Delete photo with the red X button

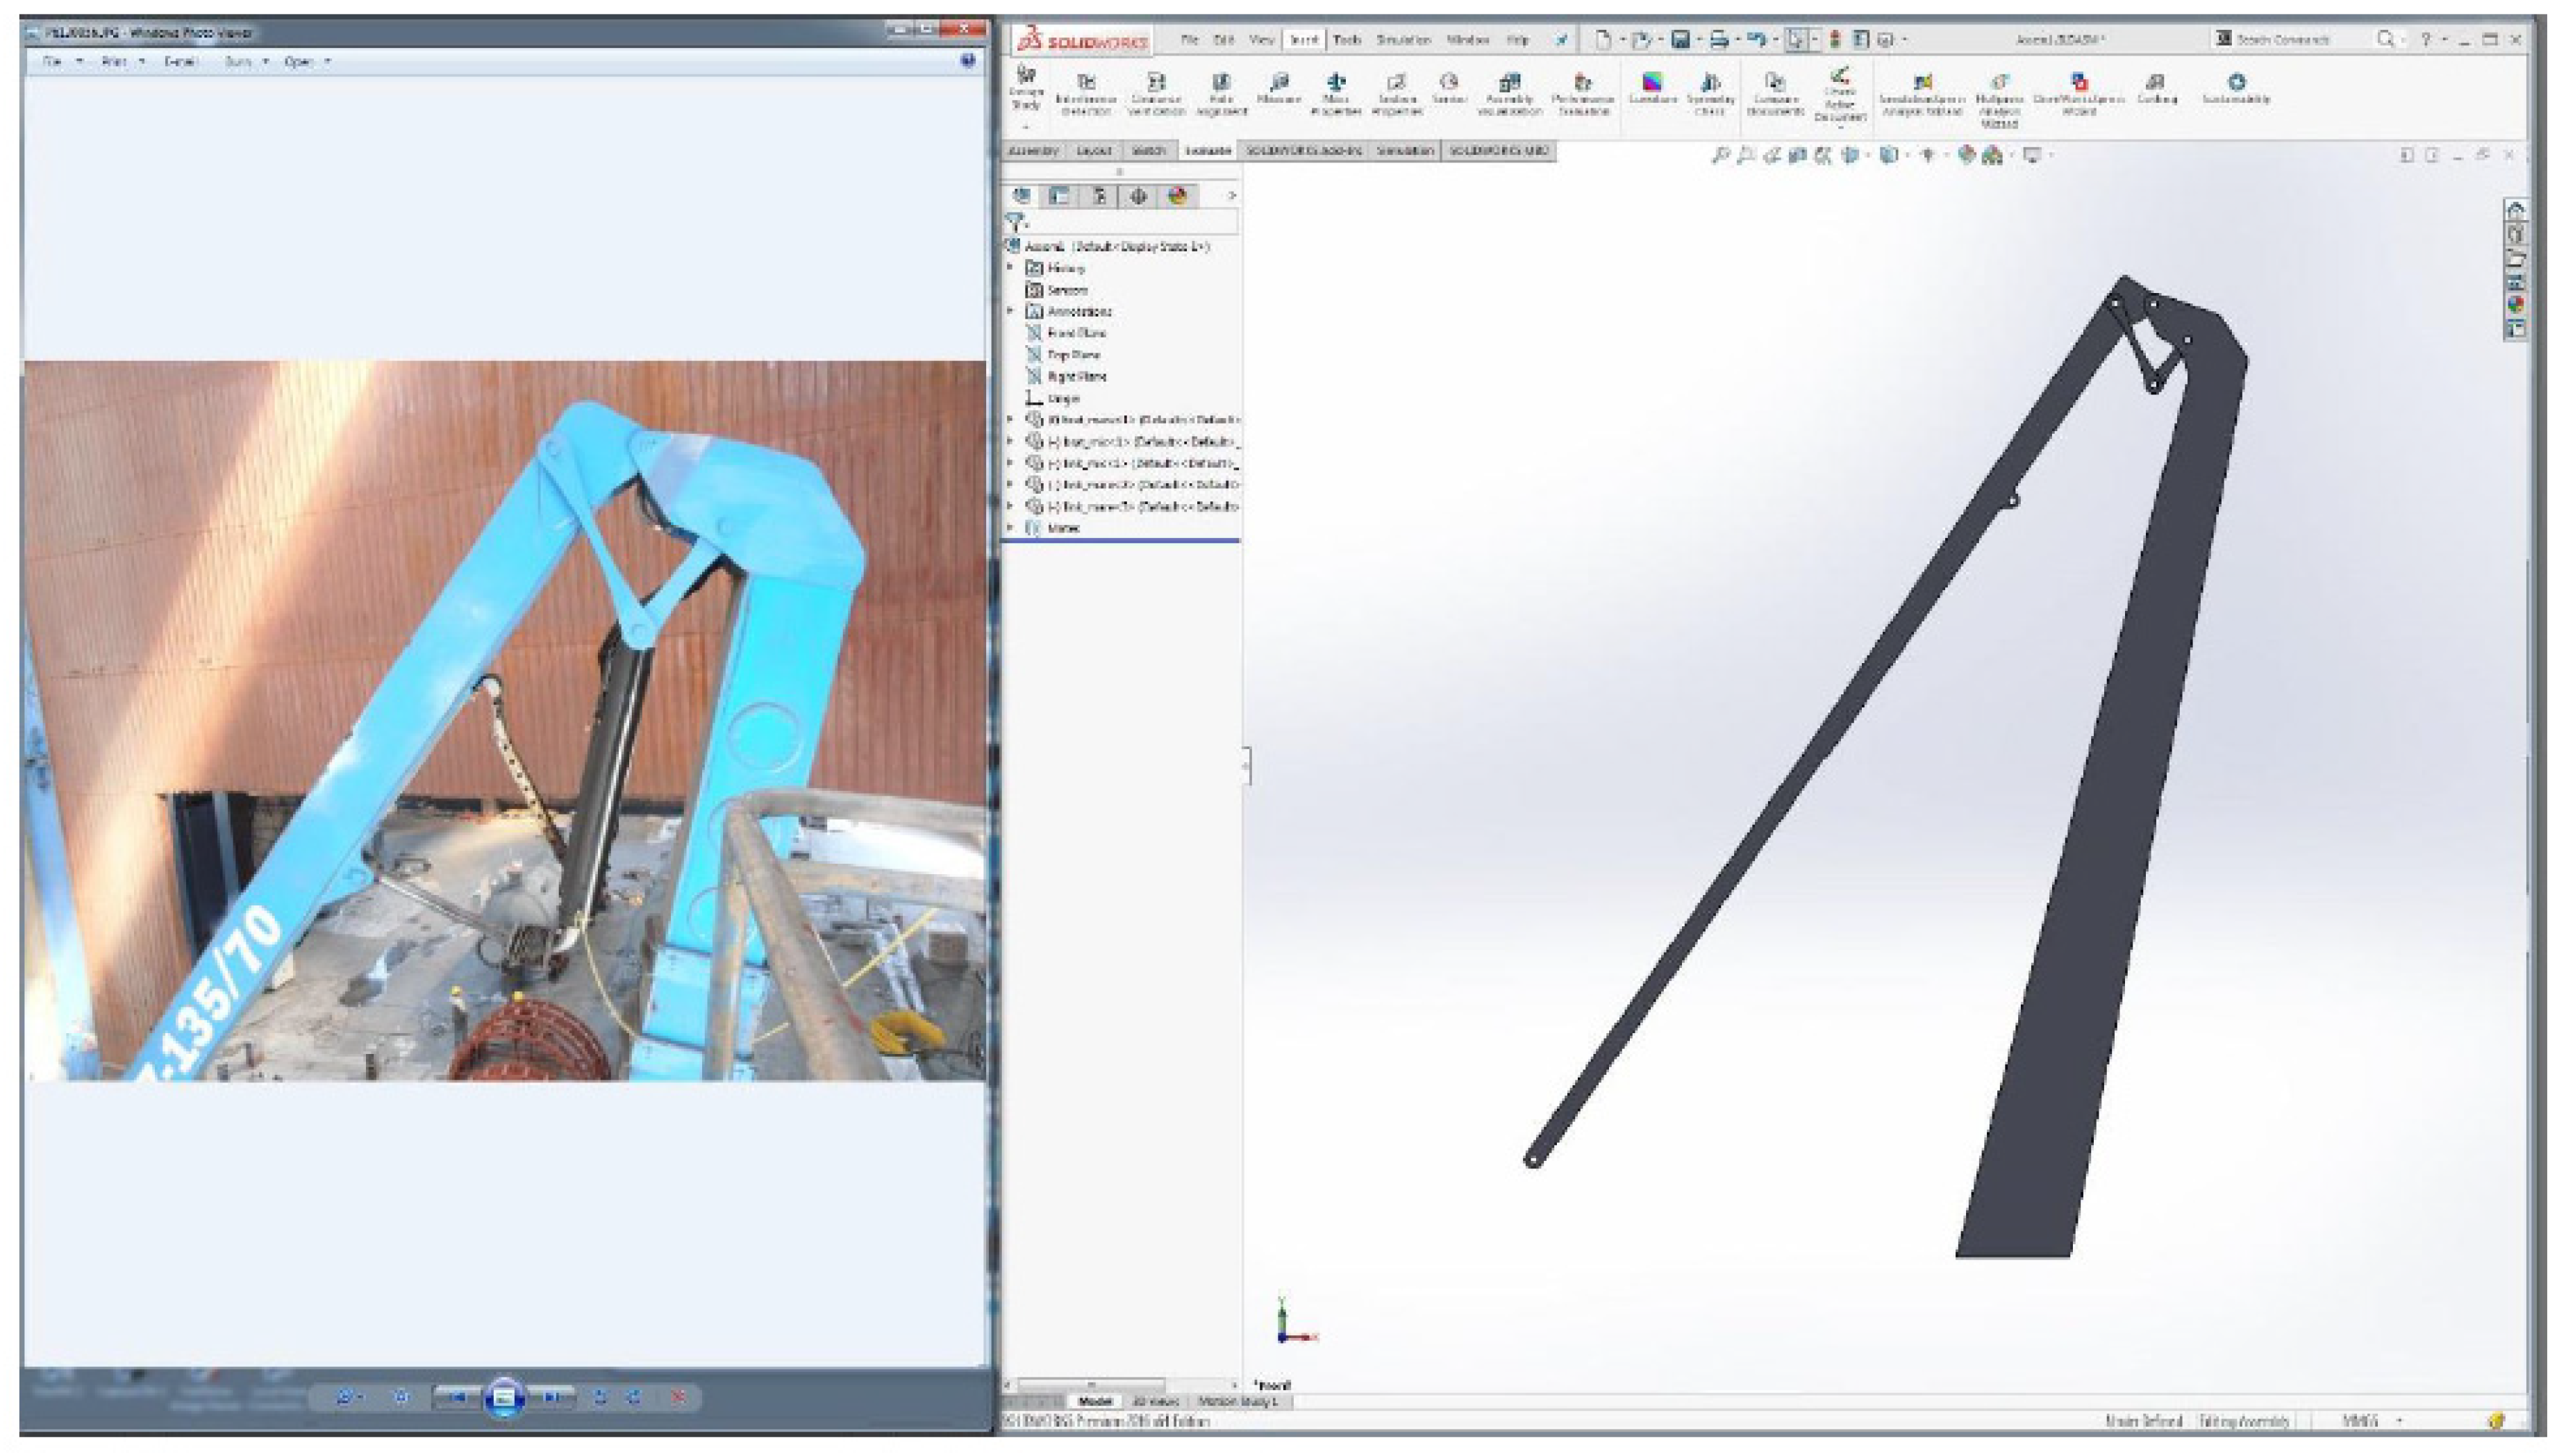pos(678,1396)
